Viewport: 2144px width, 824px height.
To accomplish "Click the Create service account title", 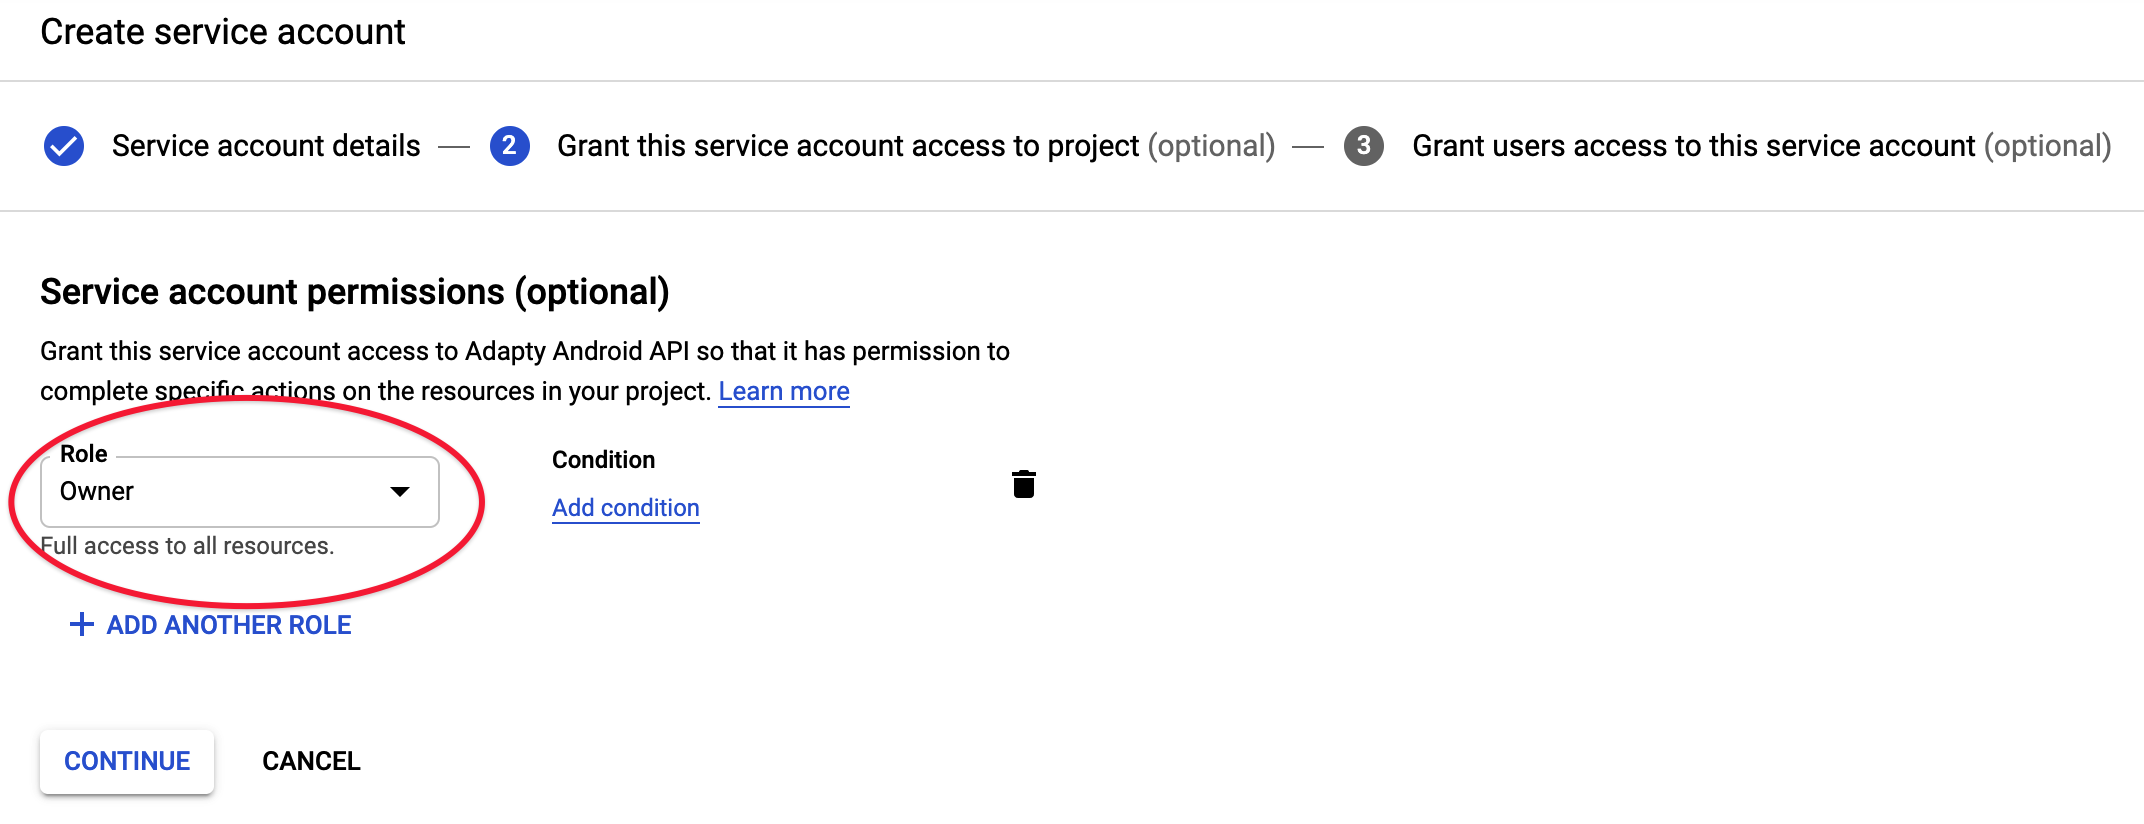I will (223, 32).
